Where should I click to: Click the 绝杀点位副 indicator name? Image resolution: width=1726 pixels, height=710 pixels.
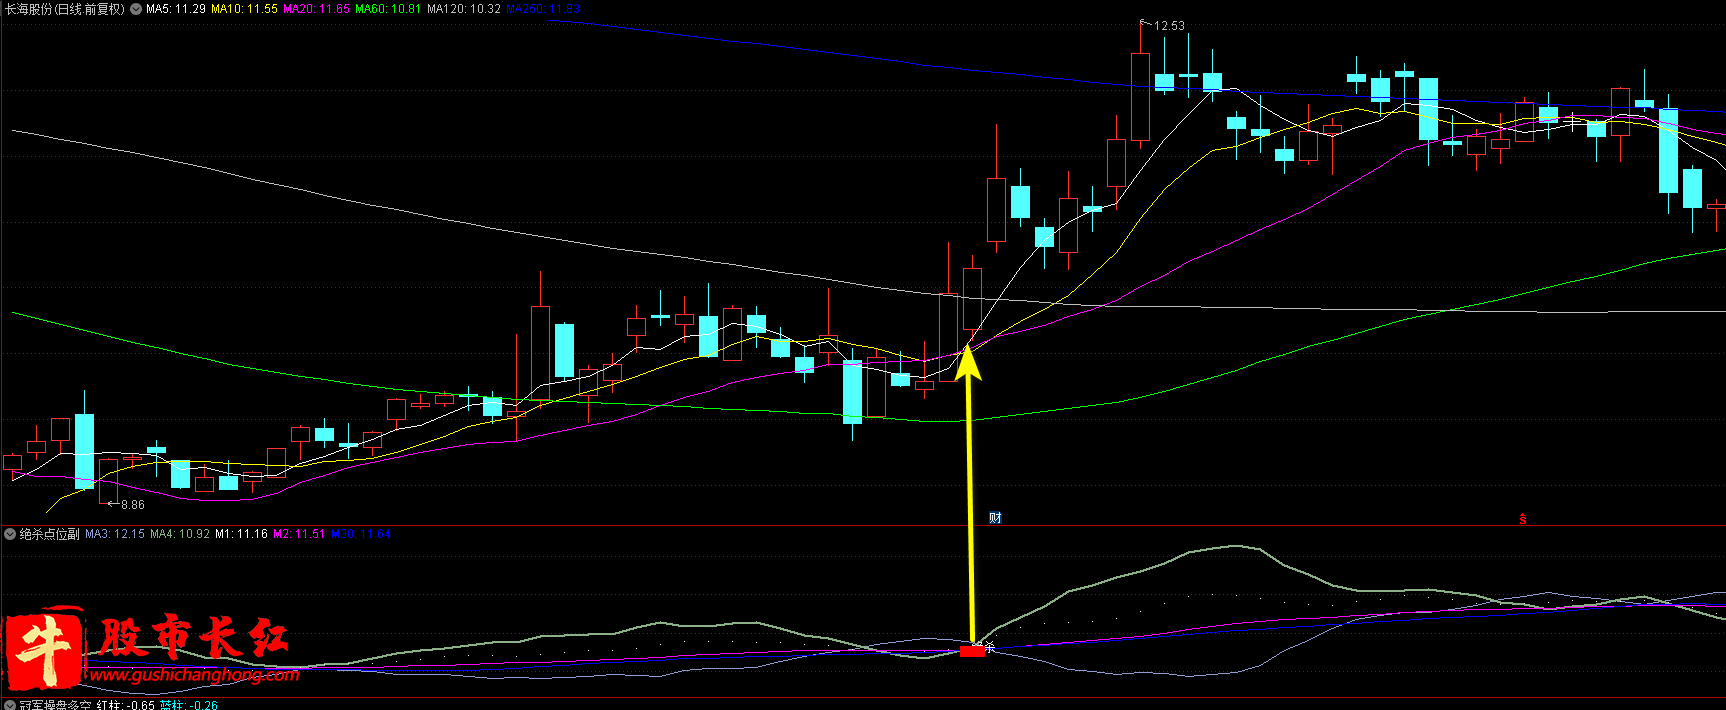point(50,534)
